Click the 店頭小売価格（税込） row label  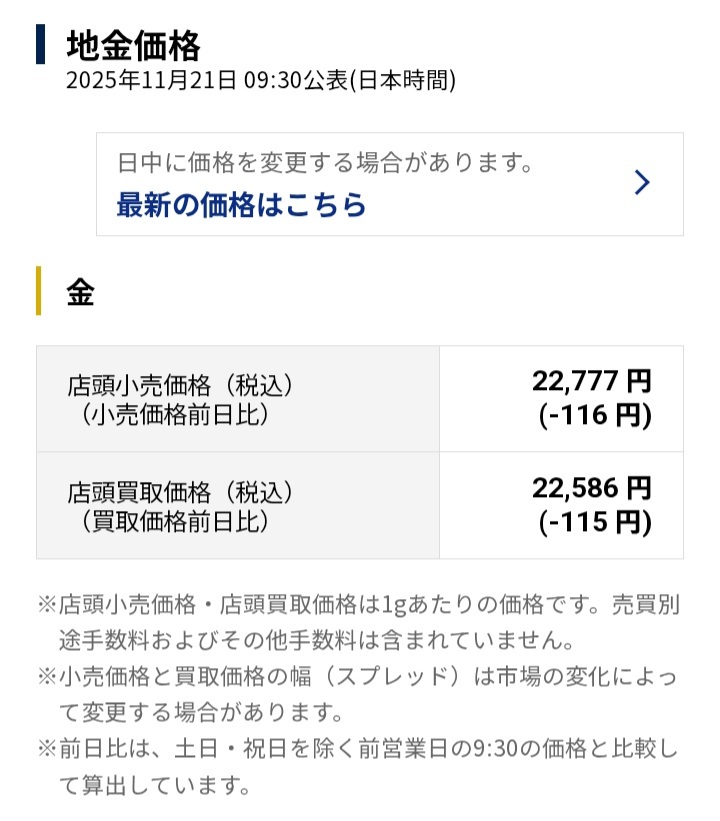(x=183, y=385)
